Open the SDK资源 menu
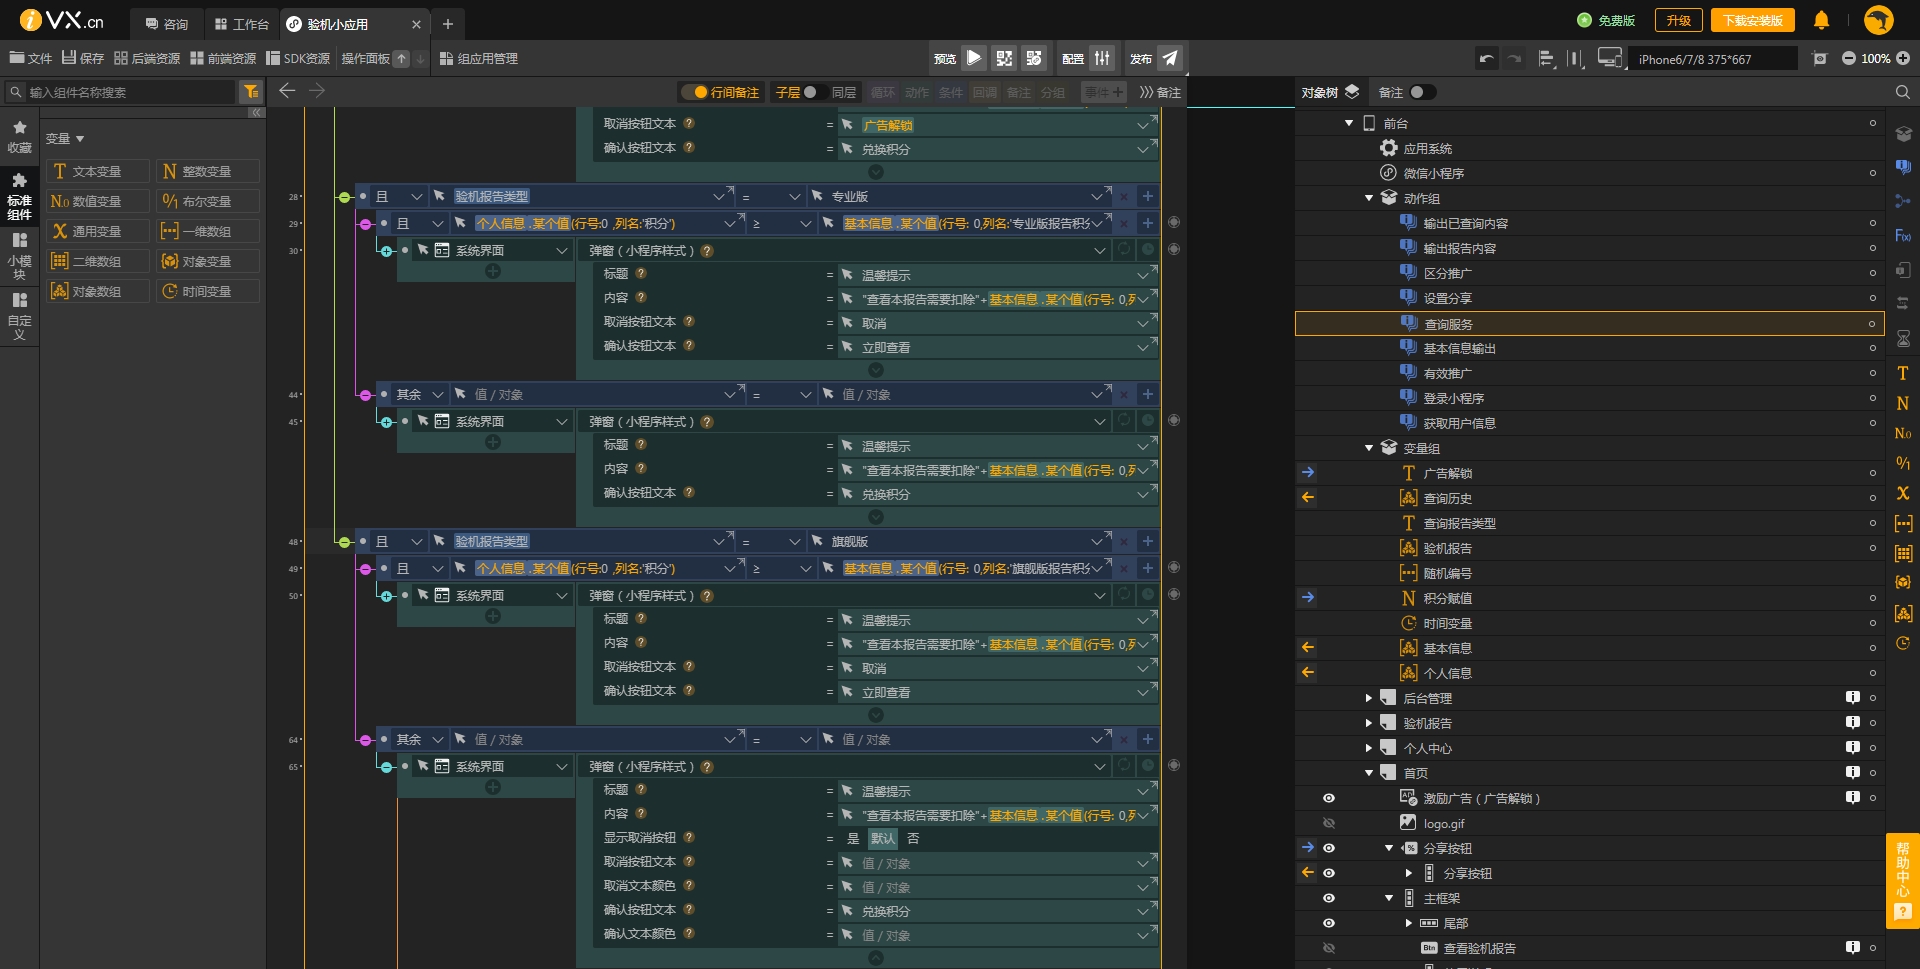Screen dimensions: 1920x969 point(298,59)
